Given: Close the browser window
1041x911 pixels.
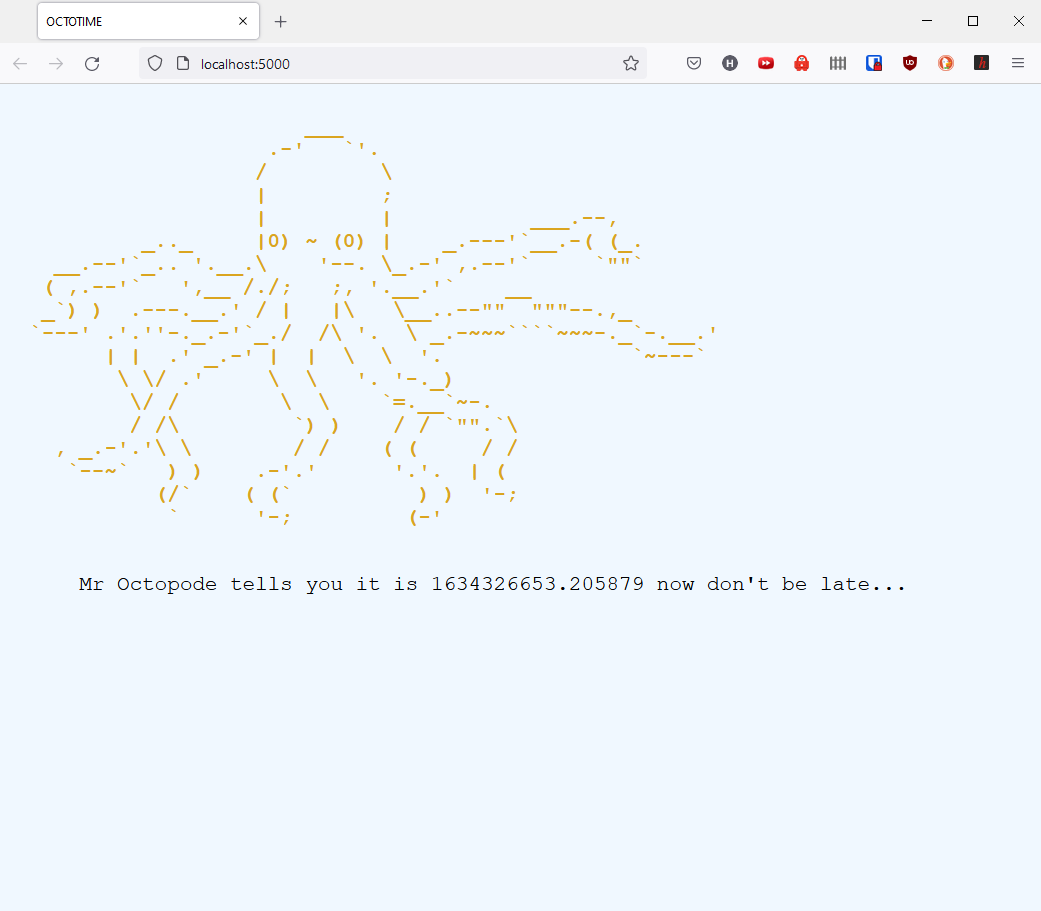Looking at the screenshot, I should pos(1018,21).
